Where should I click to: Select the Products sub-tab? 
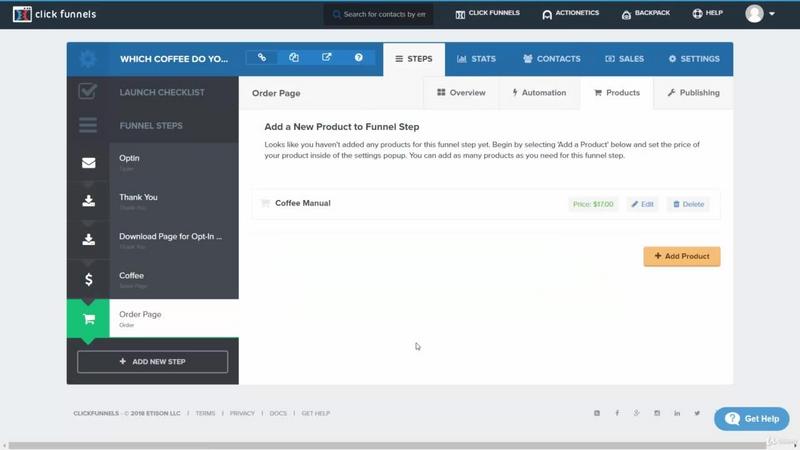617,93
